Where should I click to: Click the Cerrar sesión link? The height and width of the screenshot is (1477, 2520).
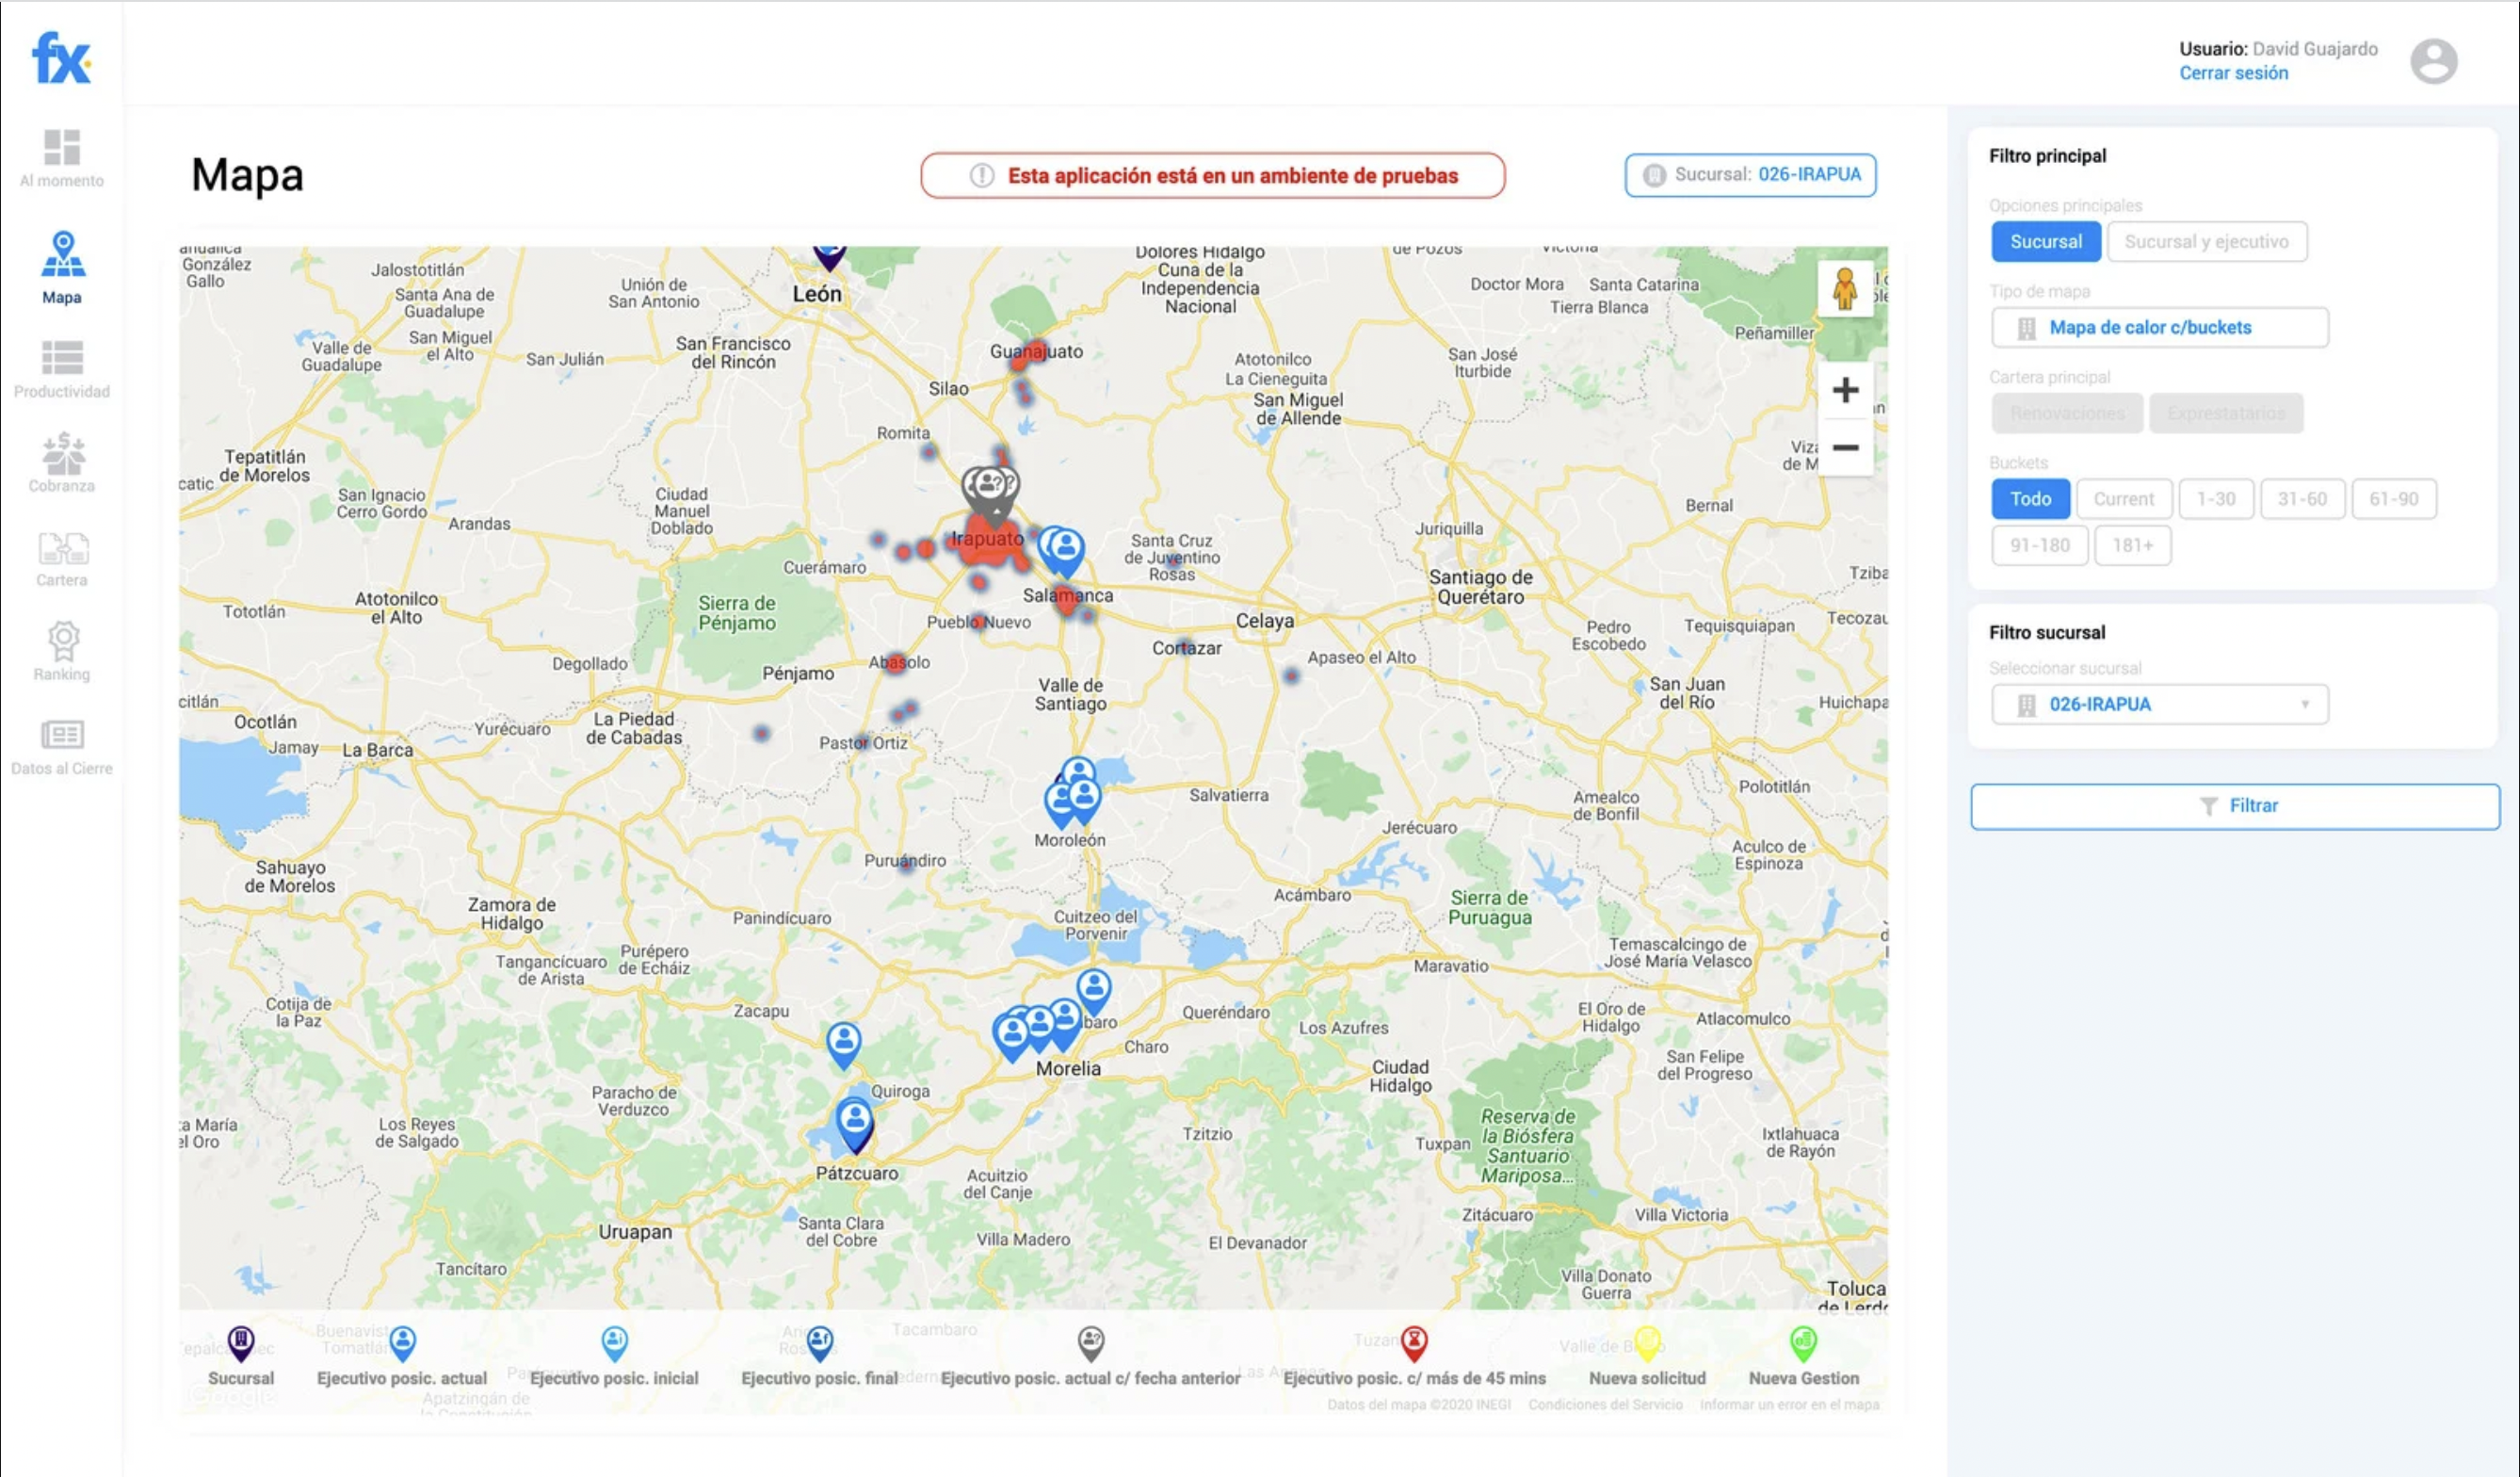point(2233,73)
